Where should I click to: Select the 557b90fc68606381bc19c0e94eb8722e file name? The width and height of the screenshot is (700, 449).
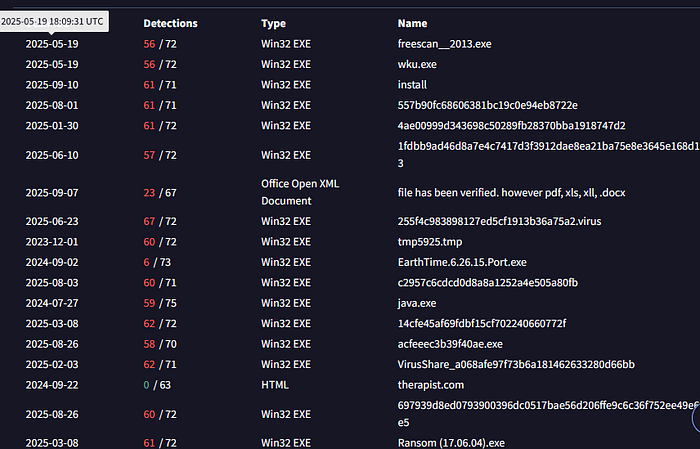(x=488, y=105)
